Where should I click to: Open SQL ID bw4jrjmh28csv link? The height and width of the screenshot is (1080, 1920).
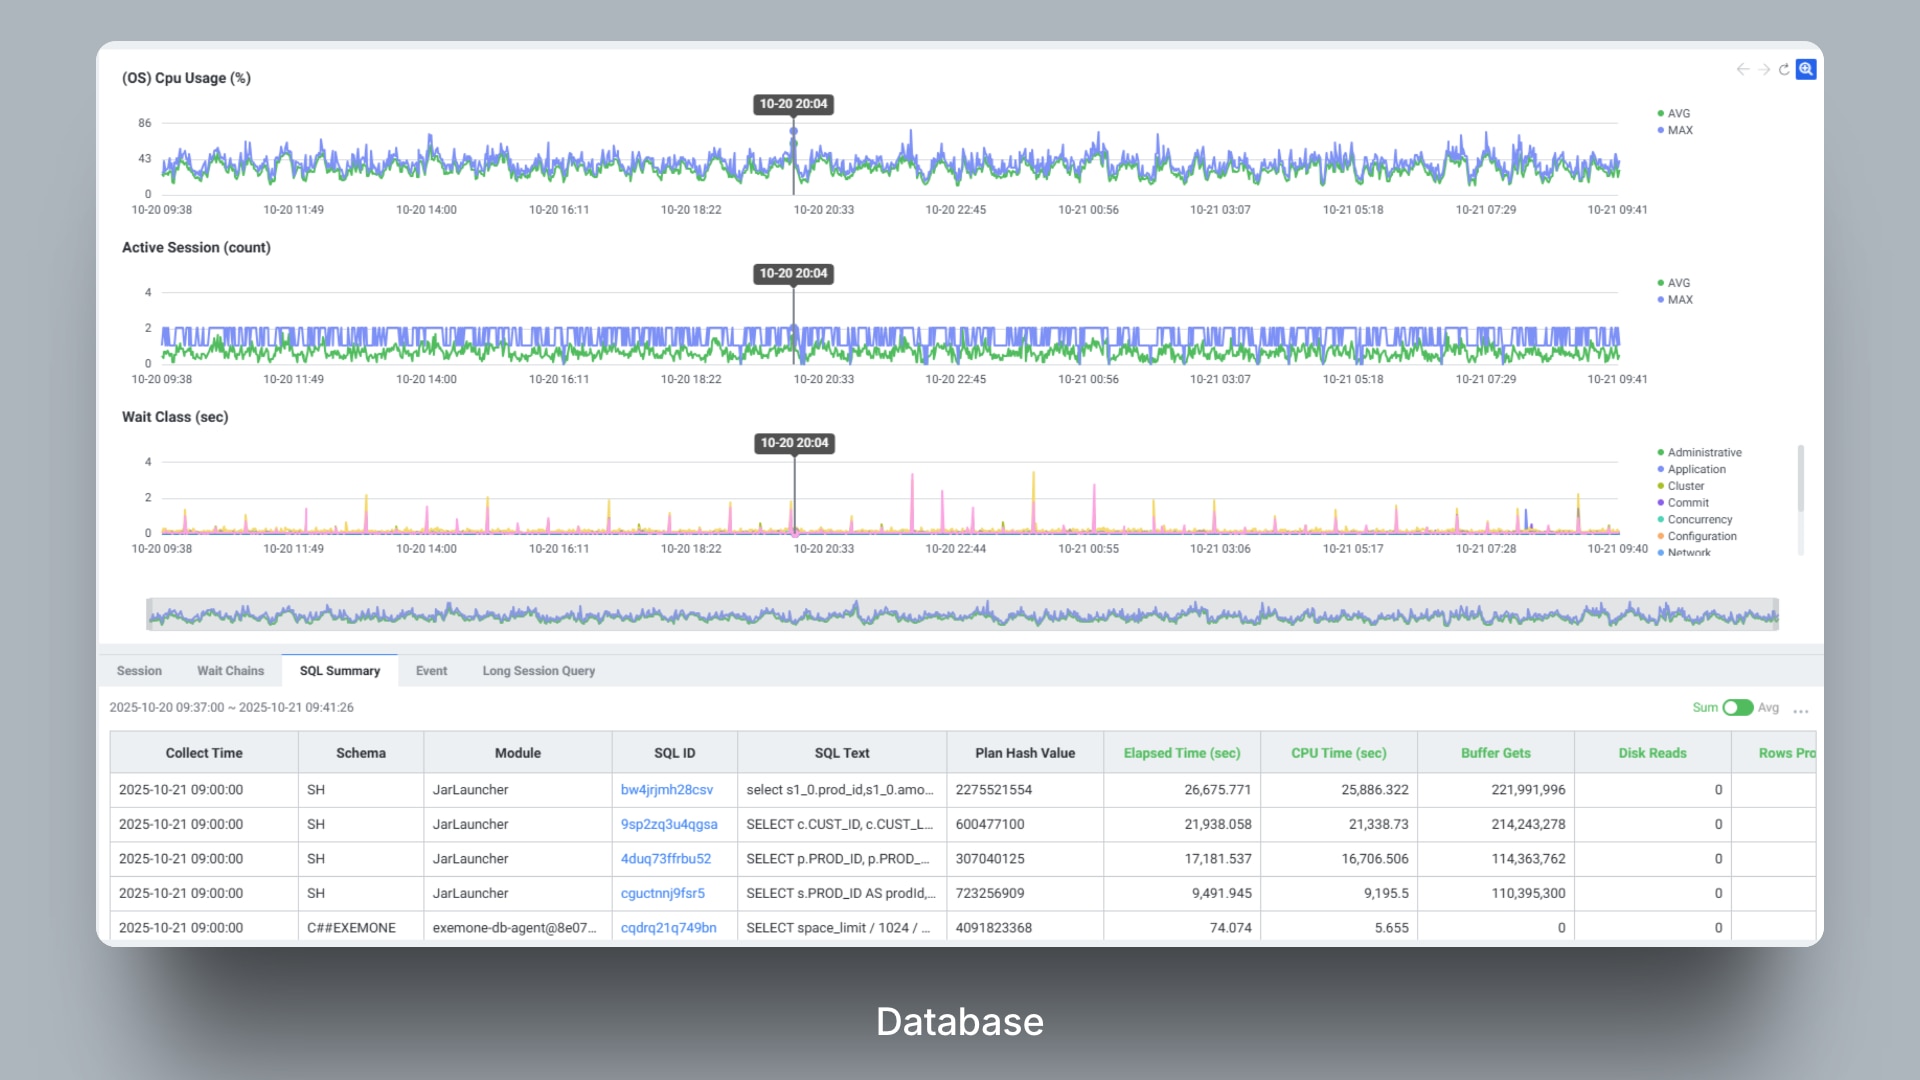667,790
